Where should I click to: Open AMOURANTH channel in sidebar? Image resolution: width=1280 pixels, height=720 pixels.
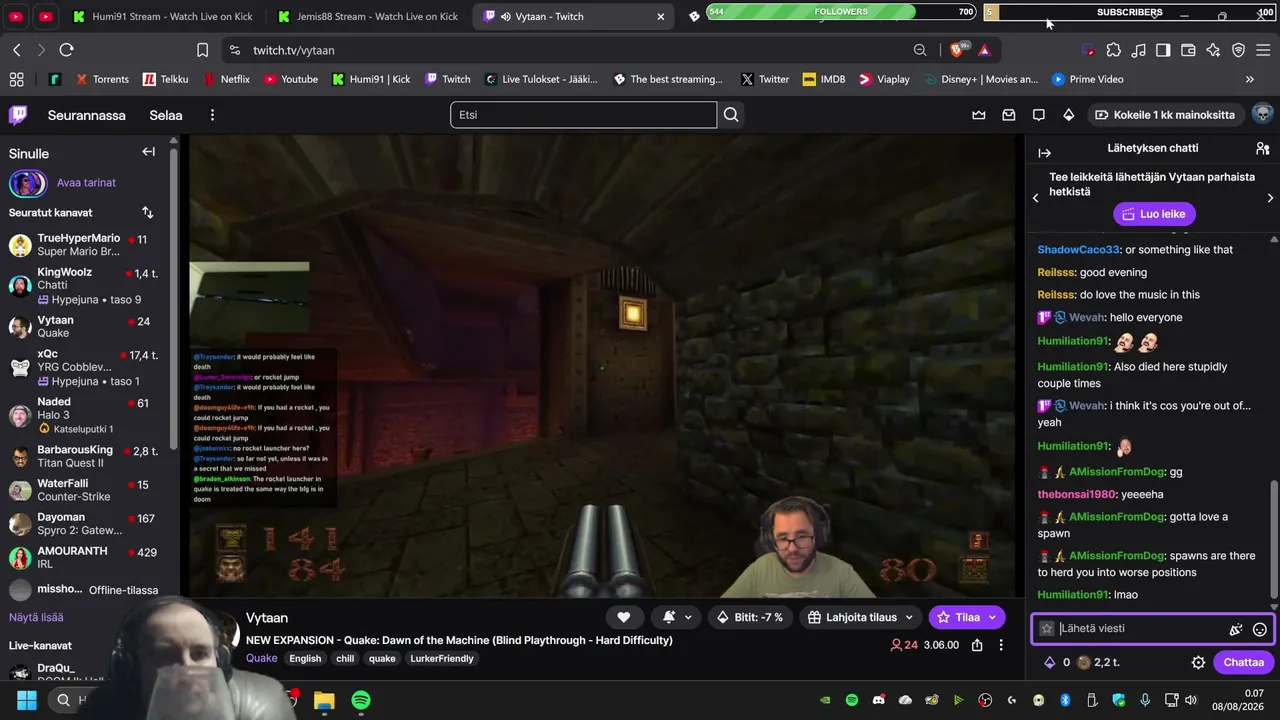88,558
